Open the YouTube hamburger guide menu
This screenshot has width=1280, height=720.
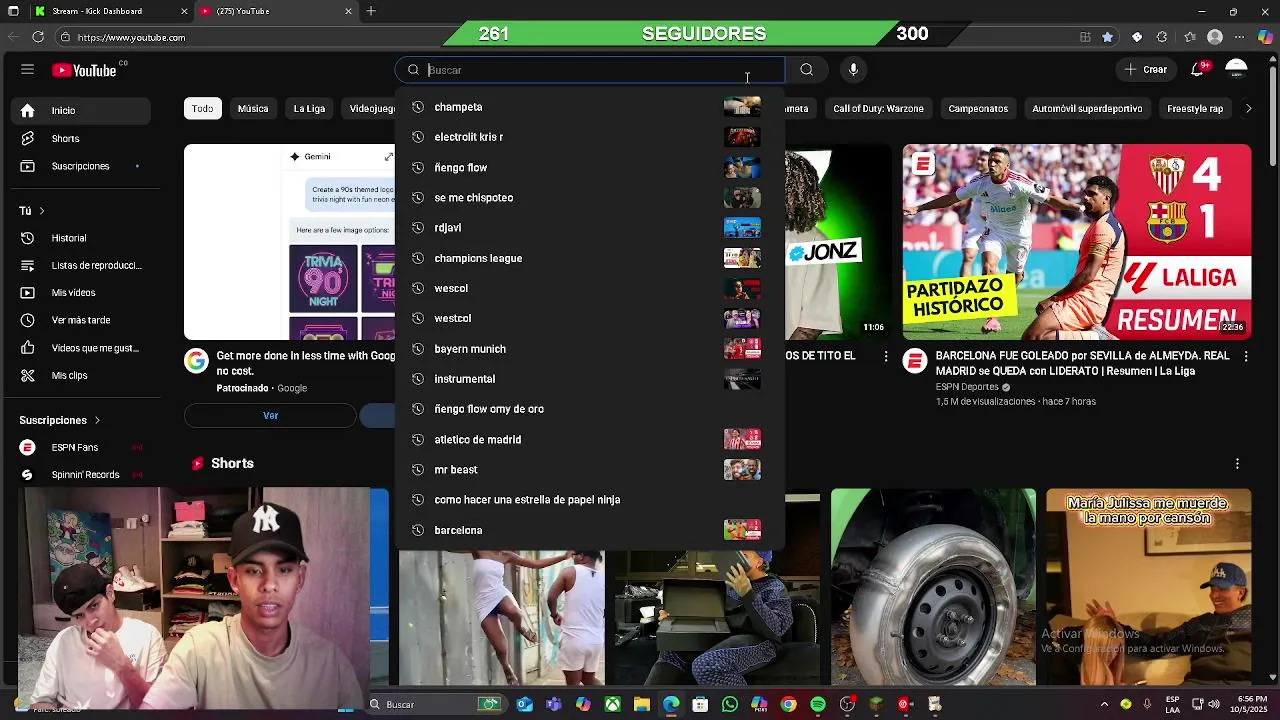[27, 70]
